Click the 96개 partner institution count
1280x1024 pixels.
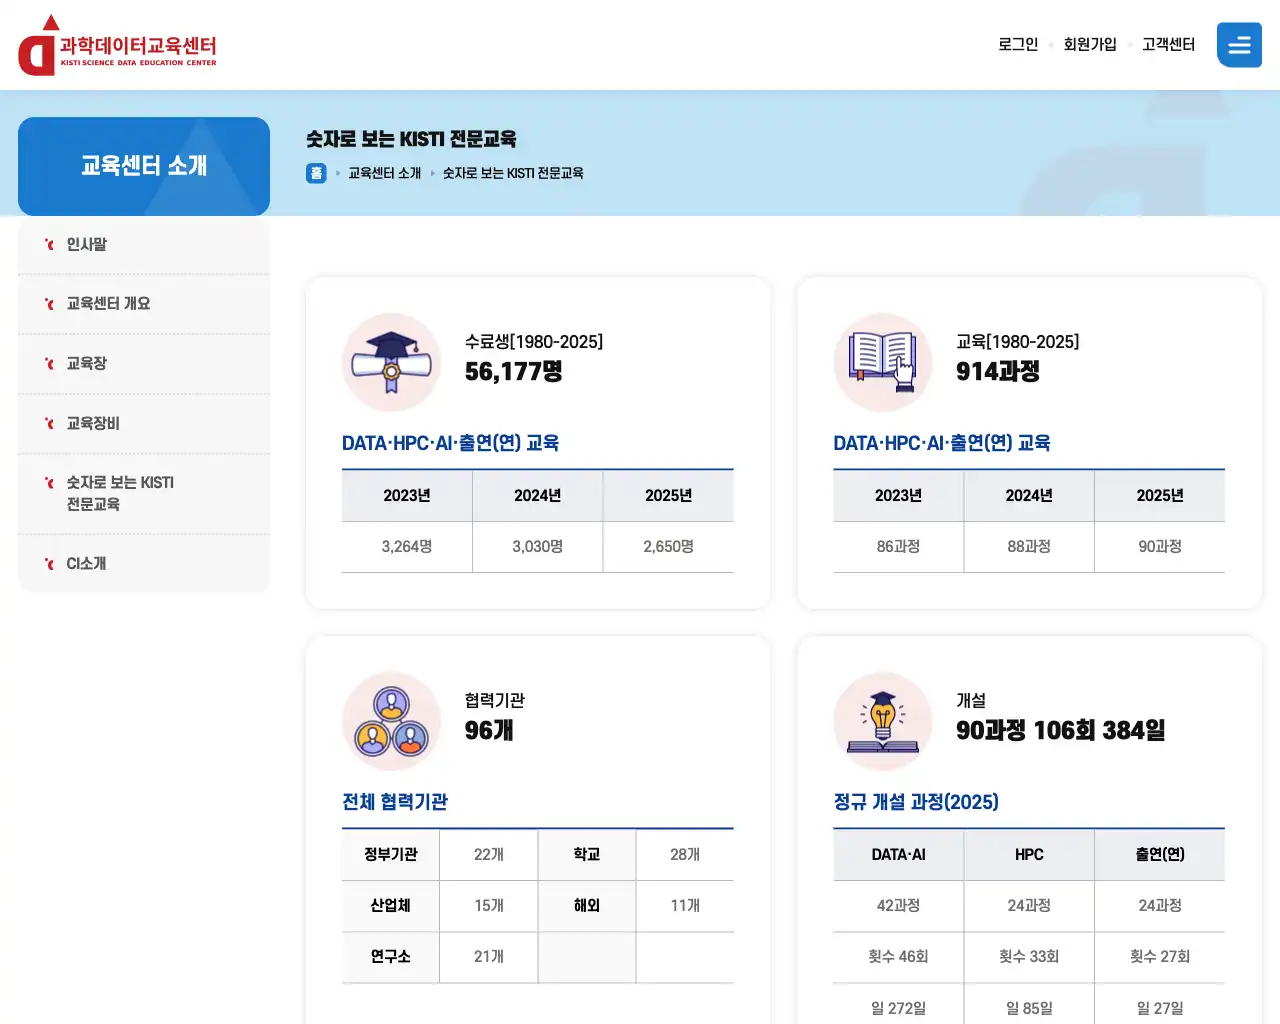489,731
